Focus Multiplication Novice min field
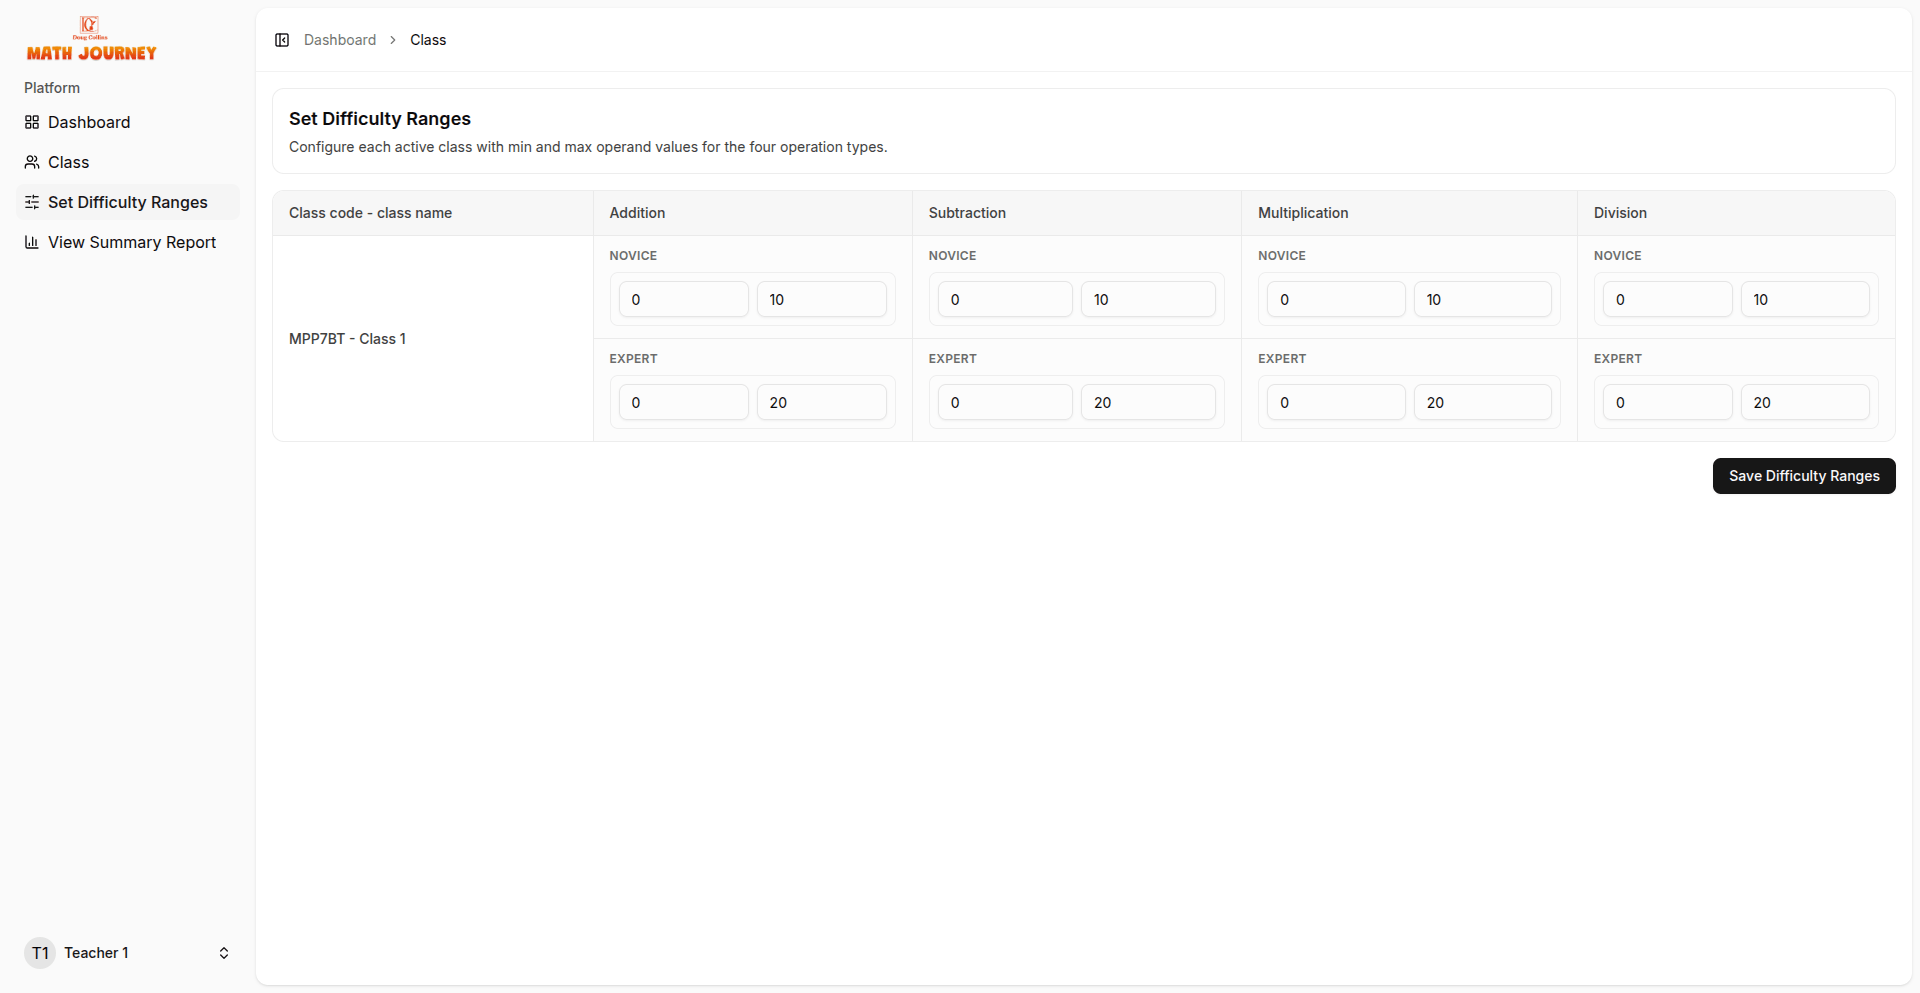This screenshot has height=993, width=1920. pos(1336,299)
